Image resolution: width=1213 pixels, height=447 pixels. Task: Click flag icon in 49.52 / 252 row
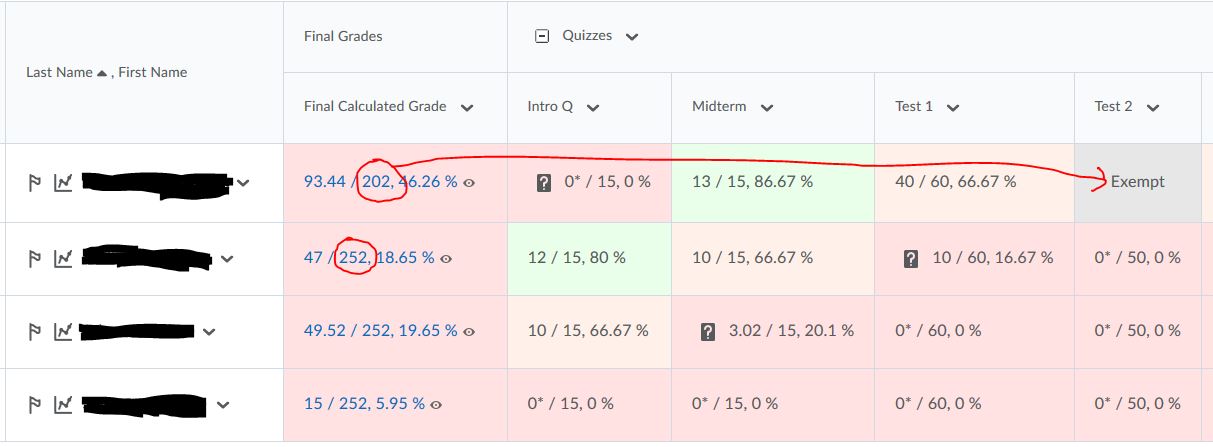36,331
